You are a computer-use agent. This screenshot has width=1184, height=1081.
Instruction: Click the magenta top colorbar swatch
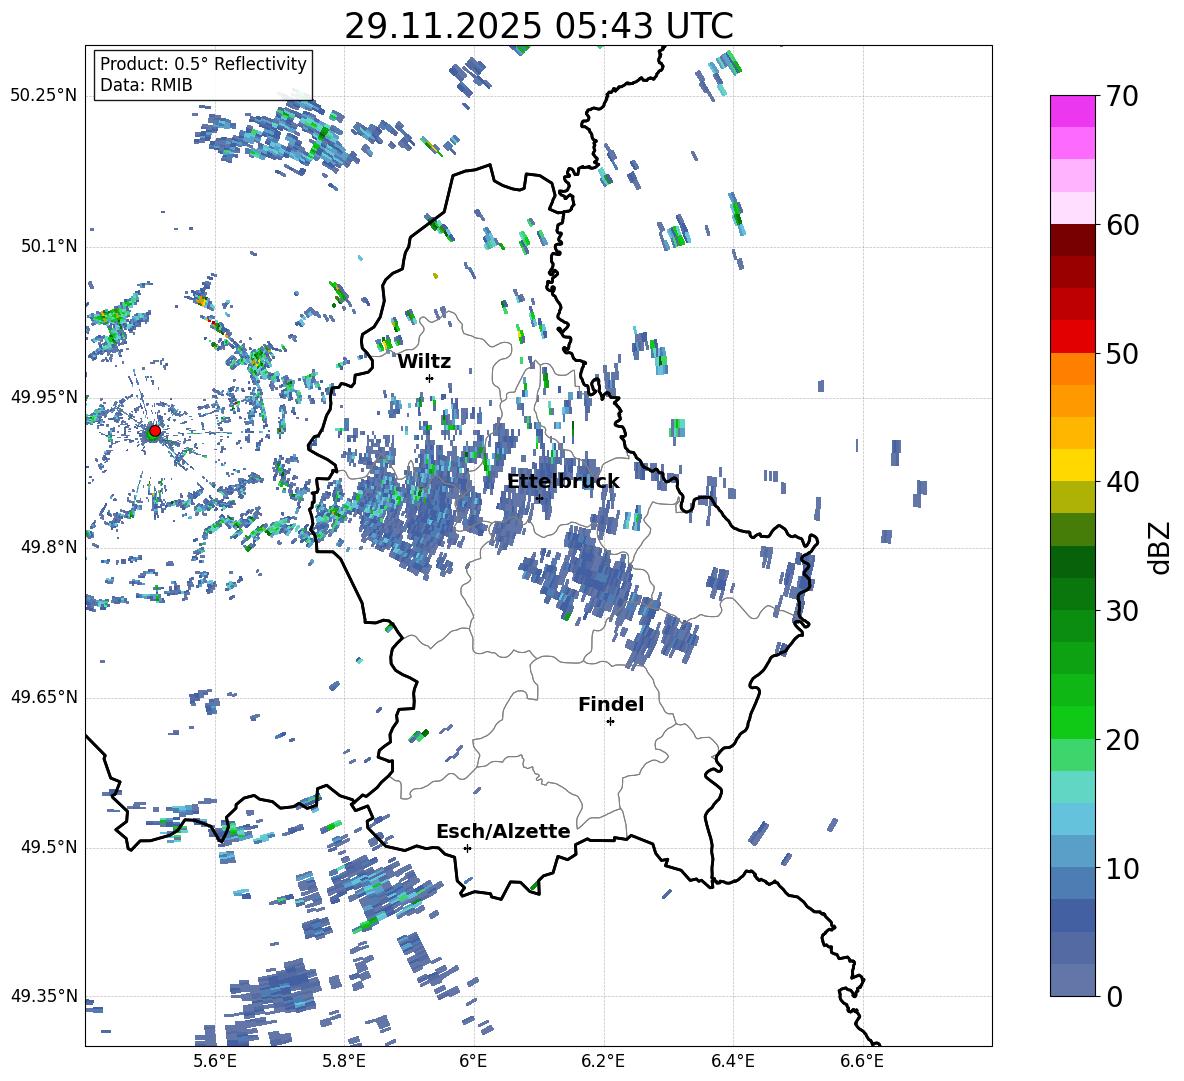point(1072,111)
